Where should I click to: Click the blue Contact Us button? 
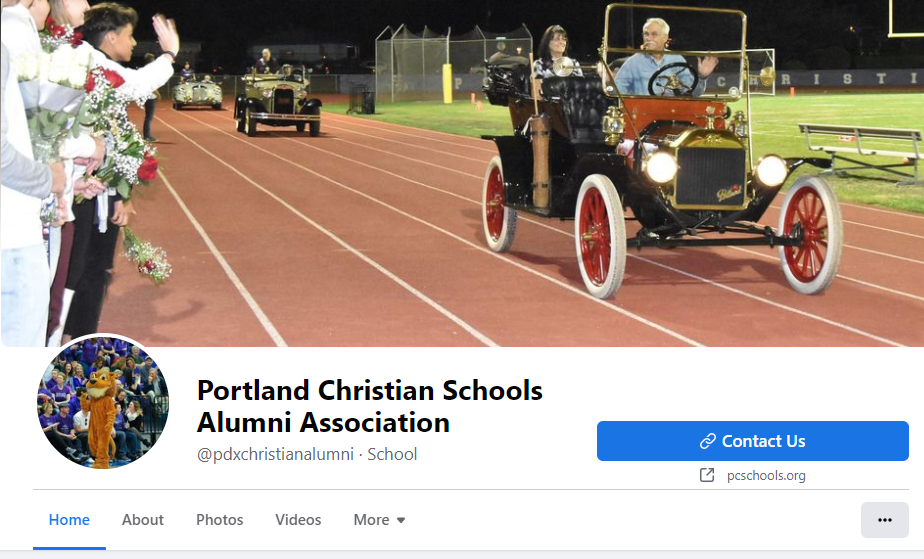tap(753, 441)
